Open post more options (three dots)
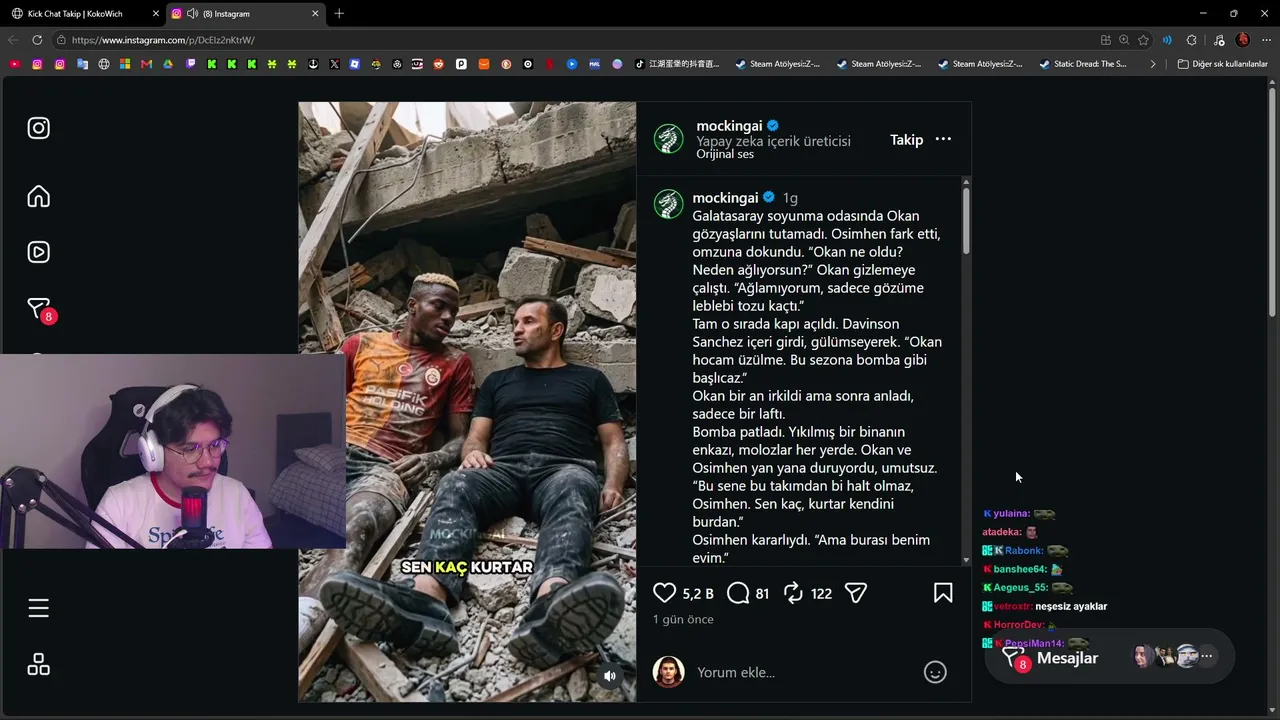This screenshot has width=1280, height=720. 943,139
